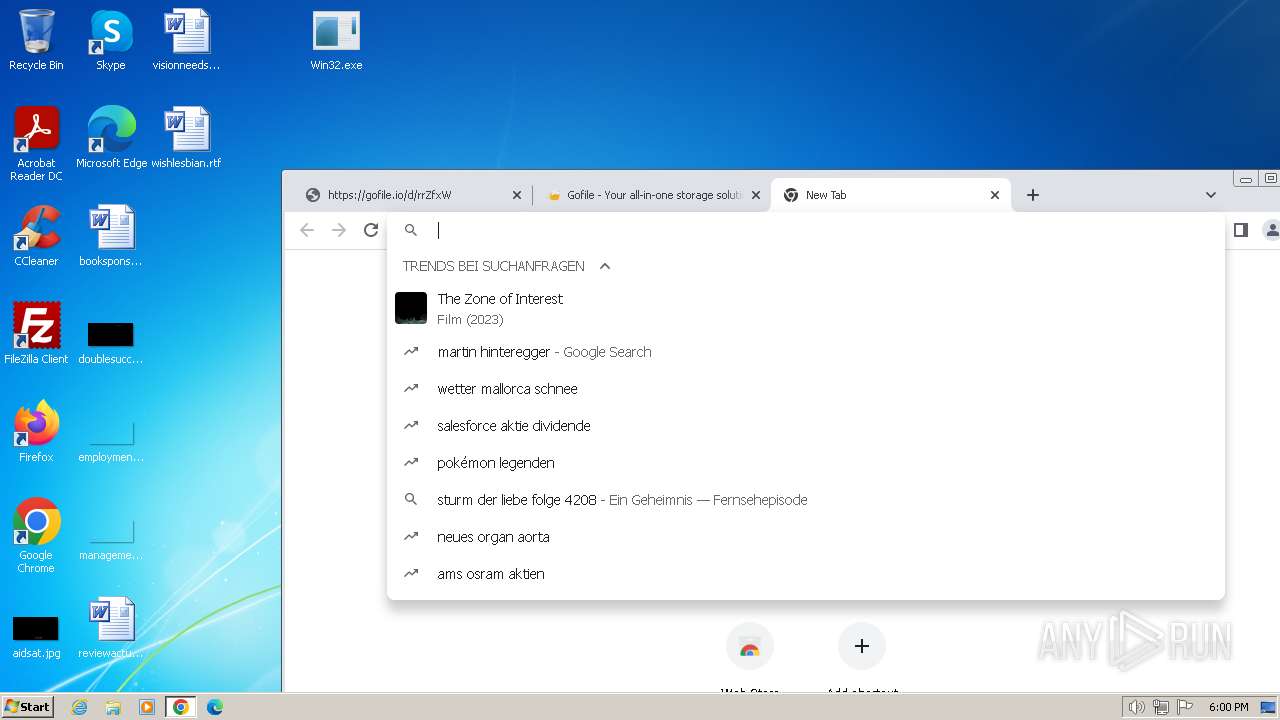
Task: Open the Recycle Bin desktop icon
Action: [x=36, y=40]
